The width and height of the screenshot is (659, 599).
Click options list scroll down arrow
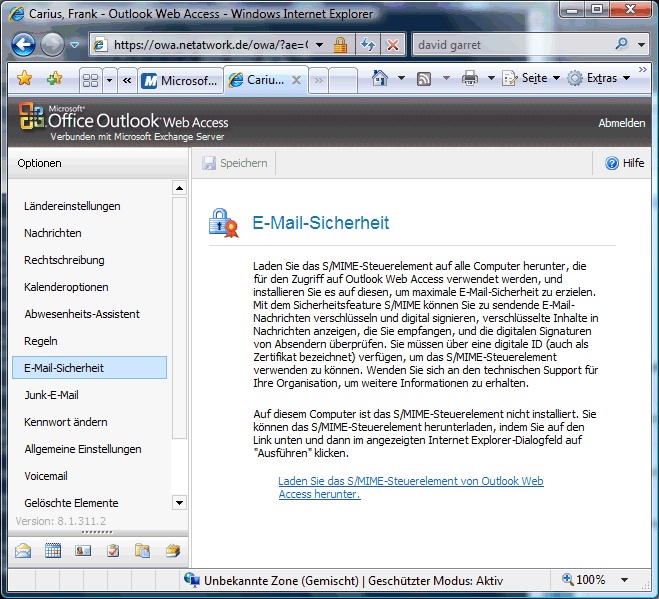pyautogui.click(x=179, y=503)
